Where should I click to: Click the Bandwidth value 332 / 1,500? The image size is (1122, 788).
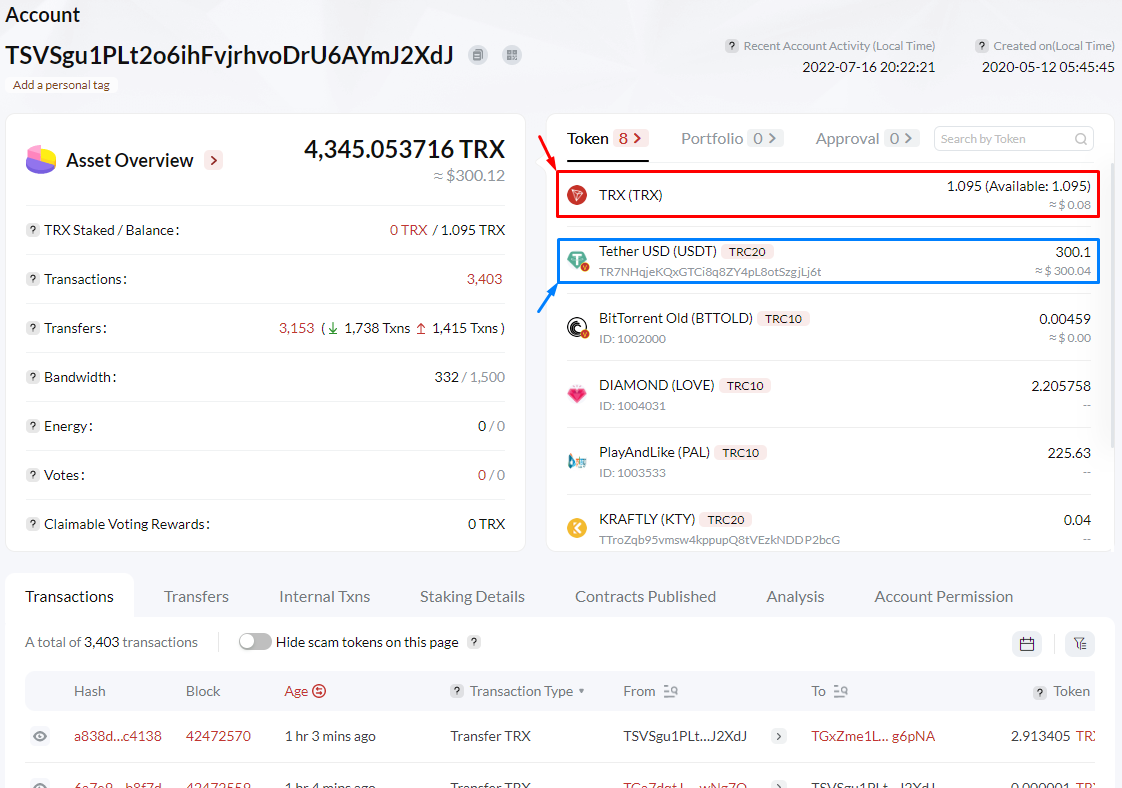pos(469,377)
